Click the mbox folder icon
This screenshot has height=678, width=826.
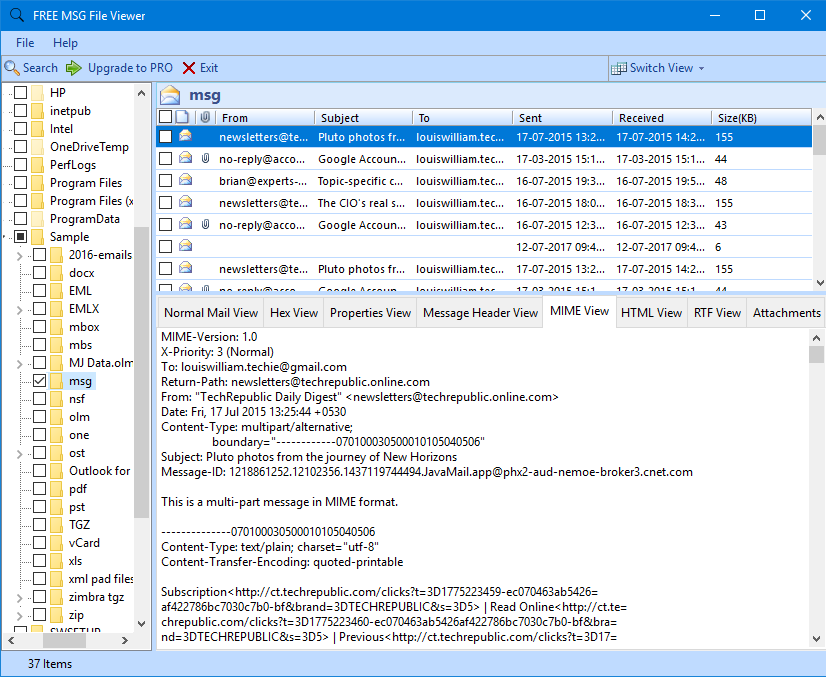(56, 327)
